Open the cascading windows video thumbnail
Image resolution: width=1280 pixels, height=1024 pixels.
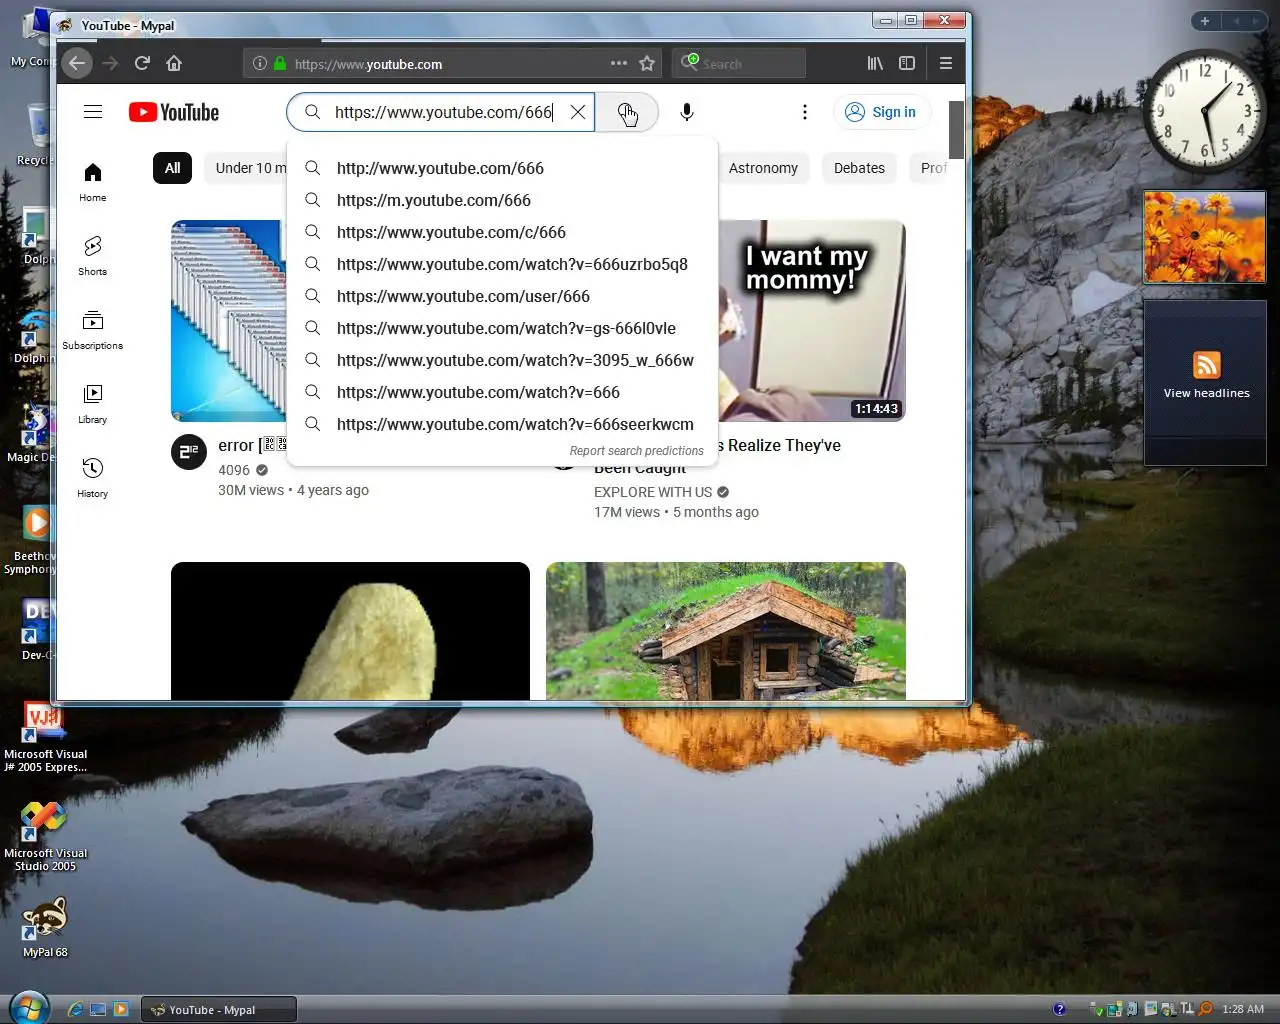coord(228,321)
